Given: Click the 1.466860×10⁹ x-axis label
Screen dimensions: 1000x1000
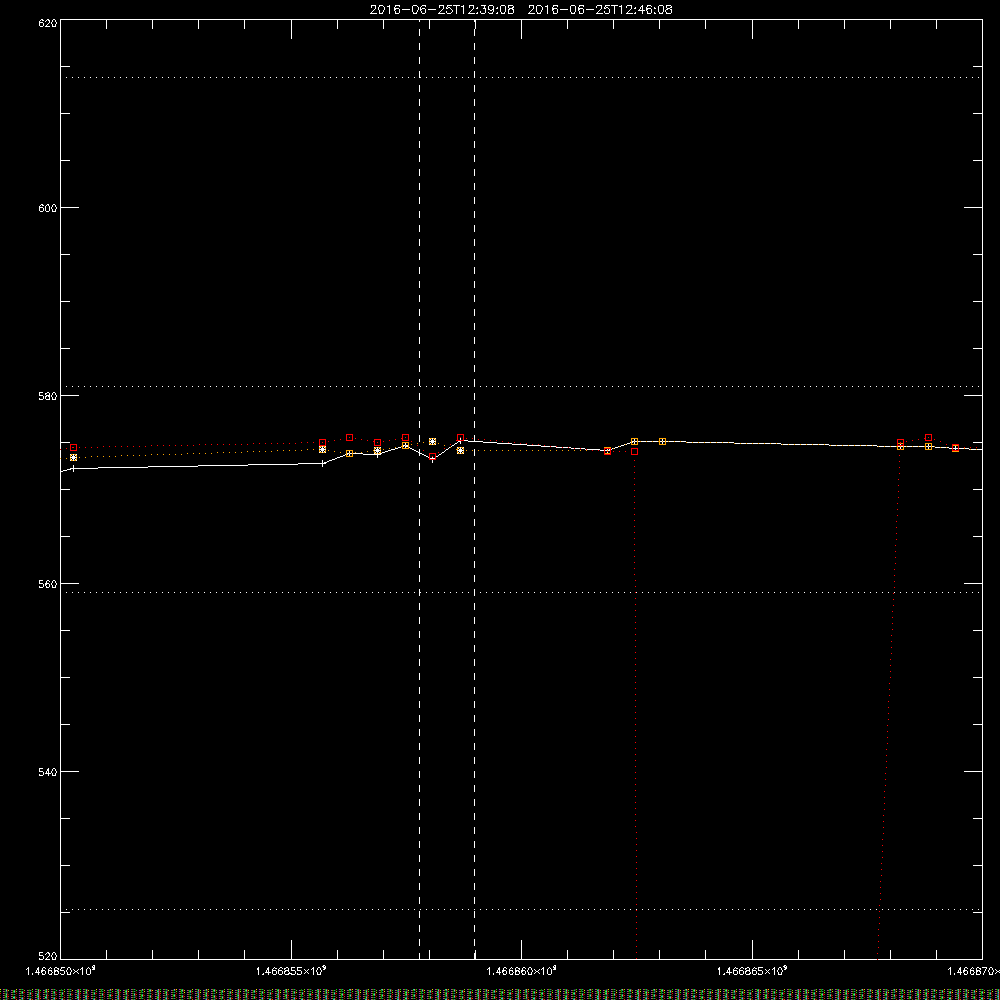Looking at the screenshot, I should (x=522, y=971).
